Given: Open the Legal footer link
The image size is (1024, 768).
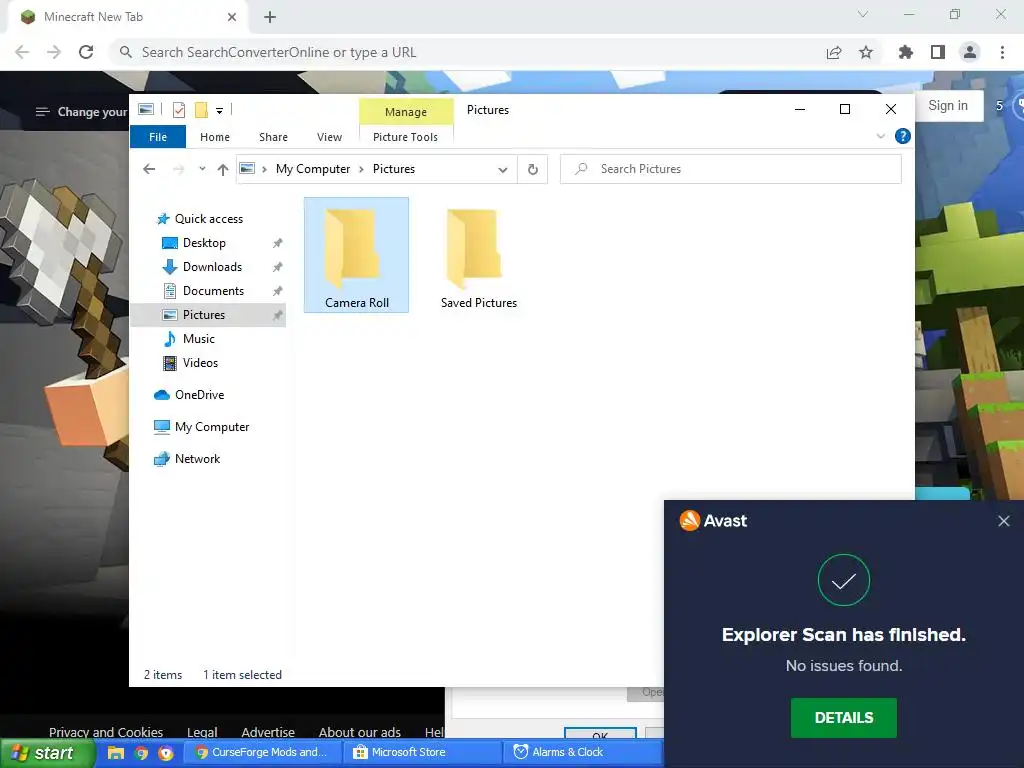Looking at the screenshot, I should pos(202,732).
